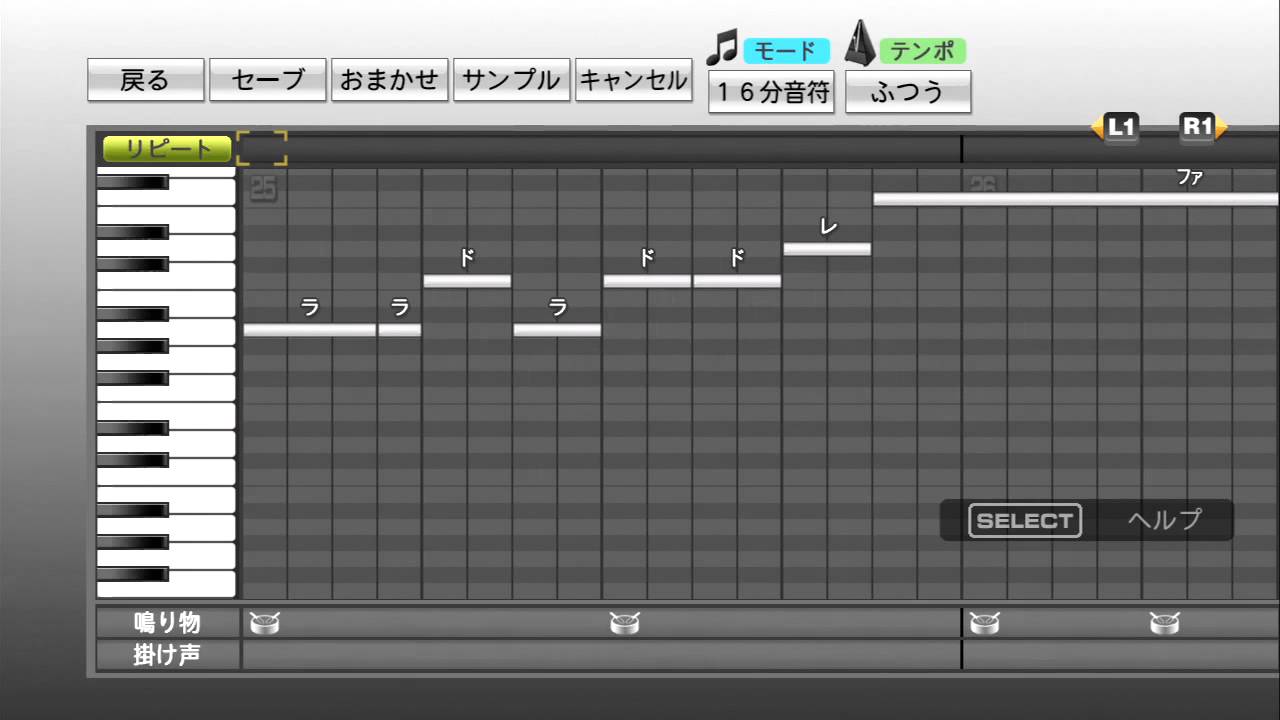Select the long ファ note bar
The image size is (1280, 720).
click(x=1076, y=199)
